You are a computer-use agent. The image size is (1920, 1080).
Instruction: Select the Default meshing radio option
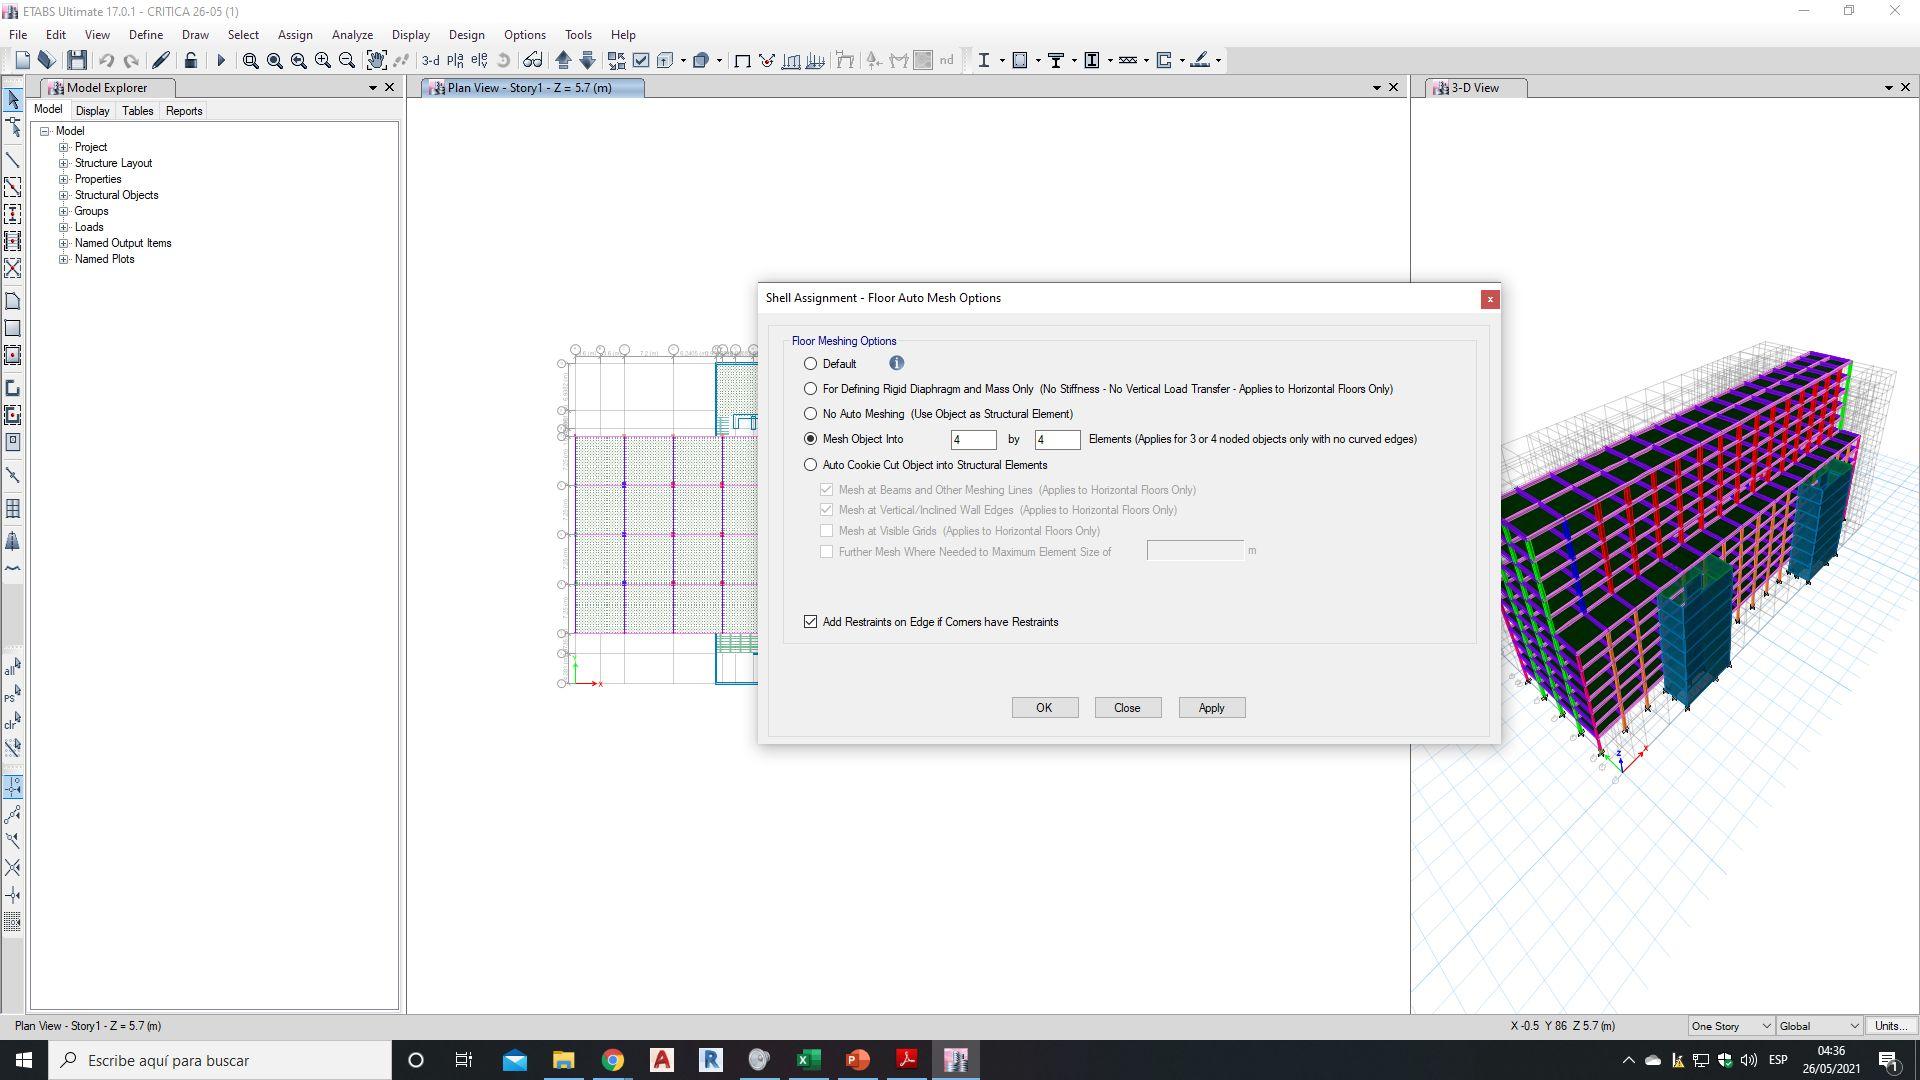coord(810,364)
